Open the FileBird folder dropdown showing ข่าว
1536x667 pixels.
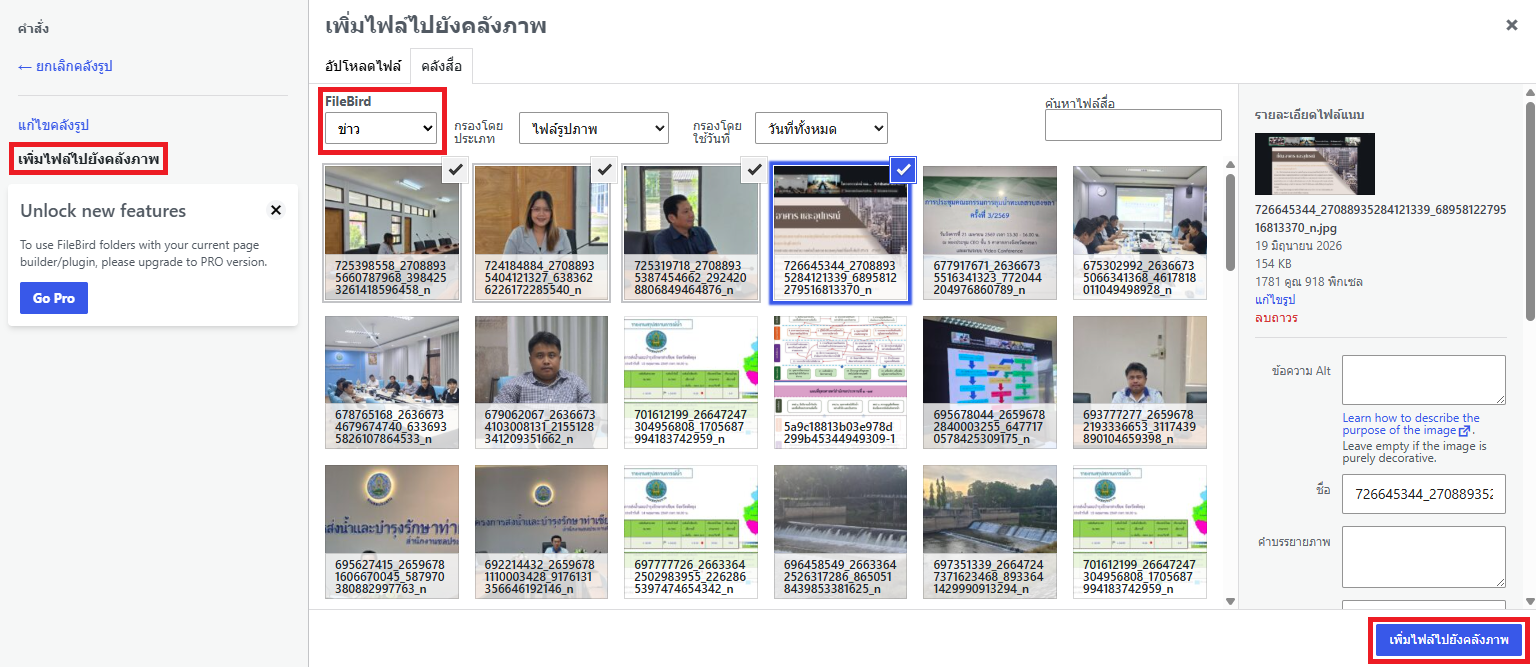coord(381,128)
